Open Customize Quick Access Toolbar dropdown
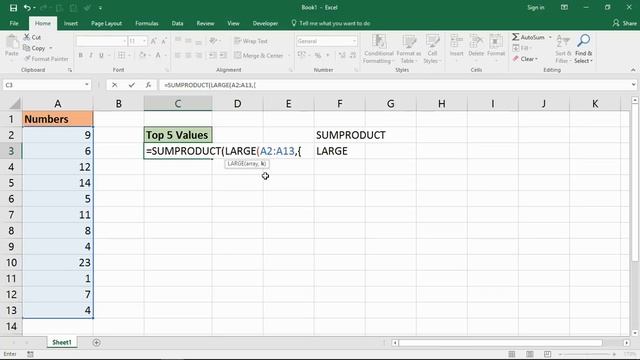 coord(100,8)
